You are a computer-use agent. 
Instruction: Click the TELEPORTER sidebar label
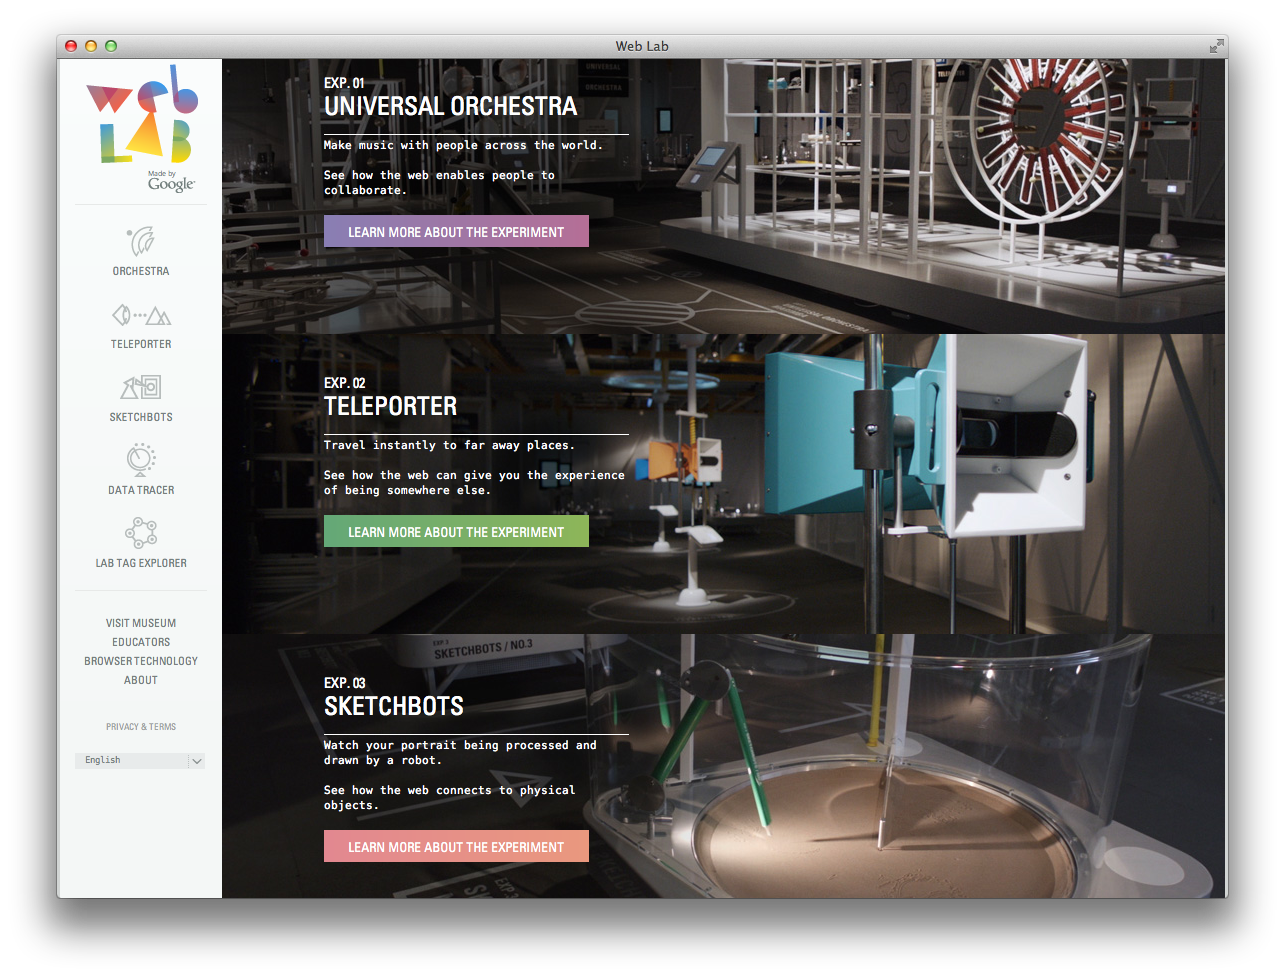(x=141, y=344)
